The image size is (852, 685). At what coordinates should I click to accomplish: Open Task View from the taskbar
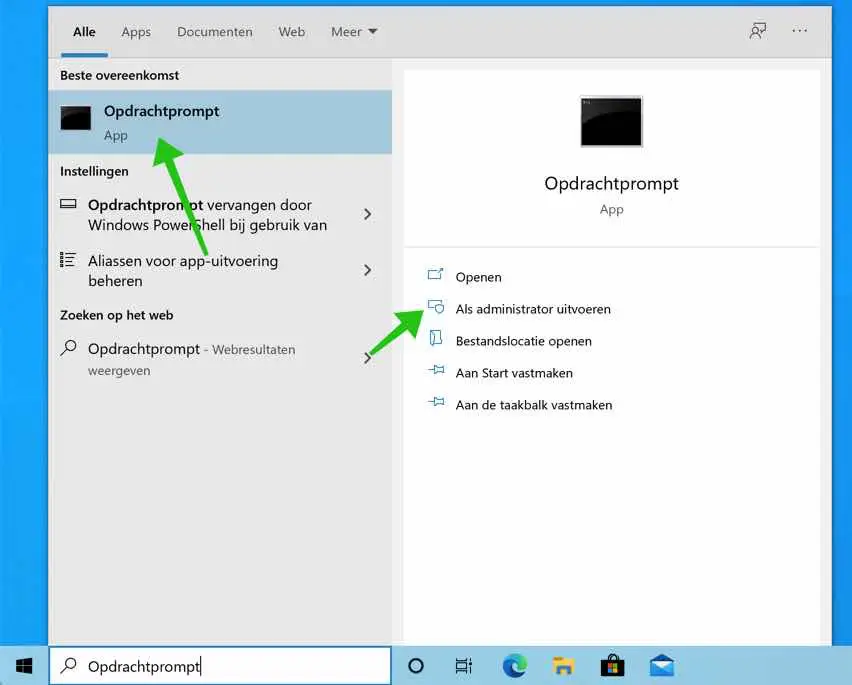pyautogui.click(x=463, y=666)
